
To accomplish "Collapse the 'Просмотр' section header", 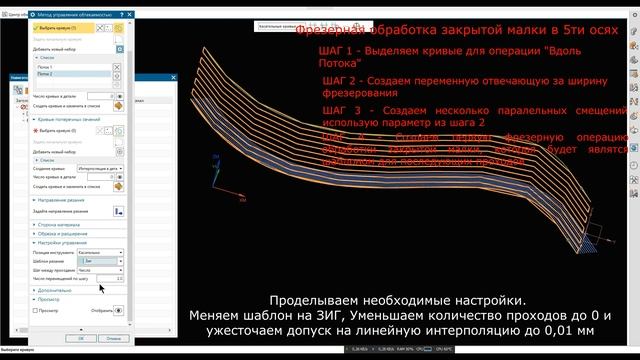I will [48, 300].
